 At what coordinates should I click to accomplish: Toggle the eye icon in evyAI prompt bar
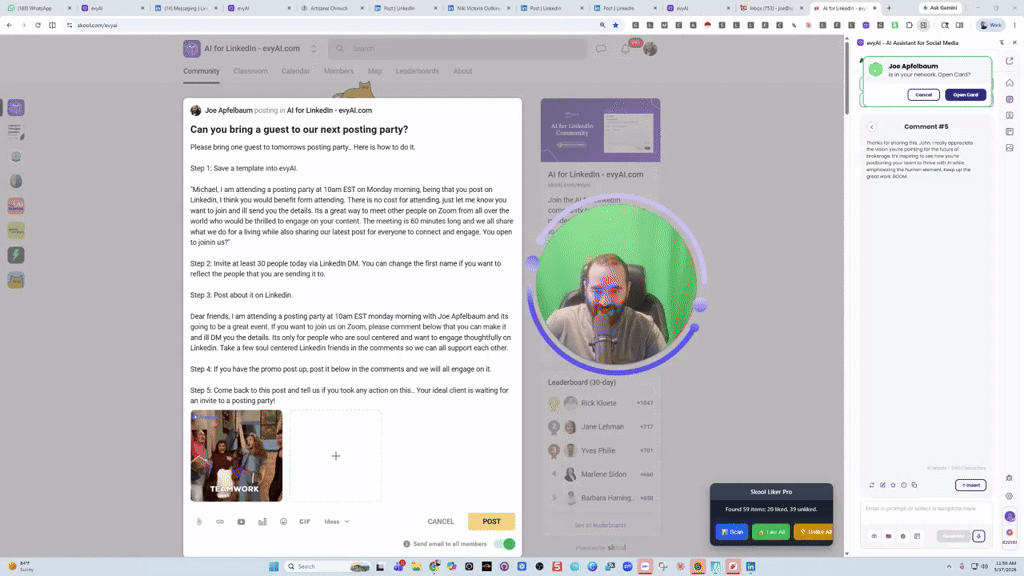(x=874, y=536)
